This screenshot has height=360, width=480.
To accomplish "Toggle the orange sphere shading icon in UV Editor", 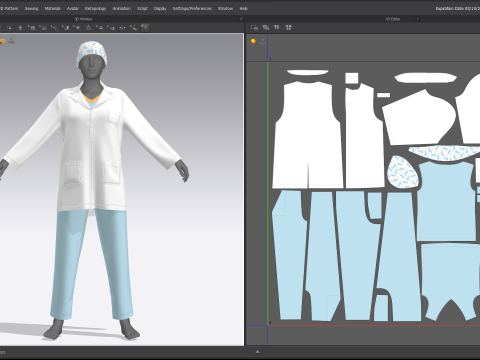I will [x=253, y=41].
